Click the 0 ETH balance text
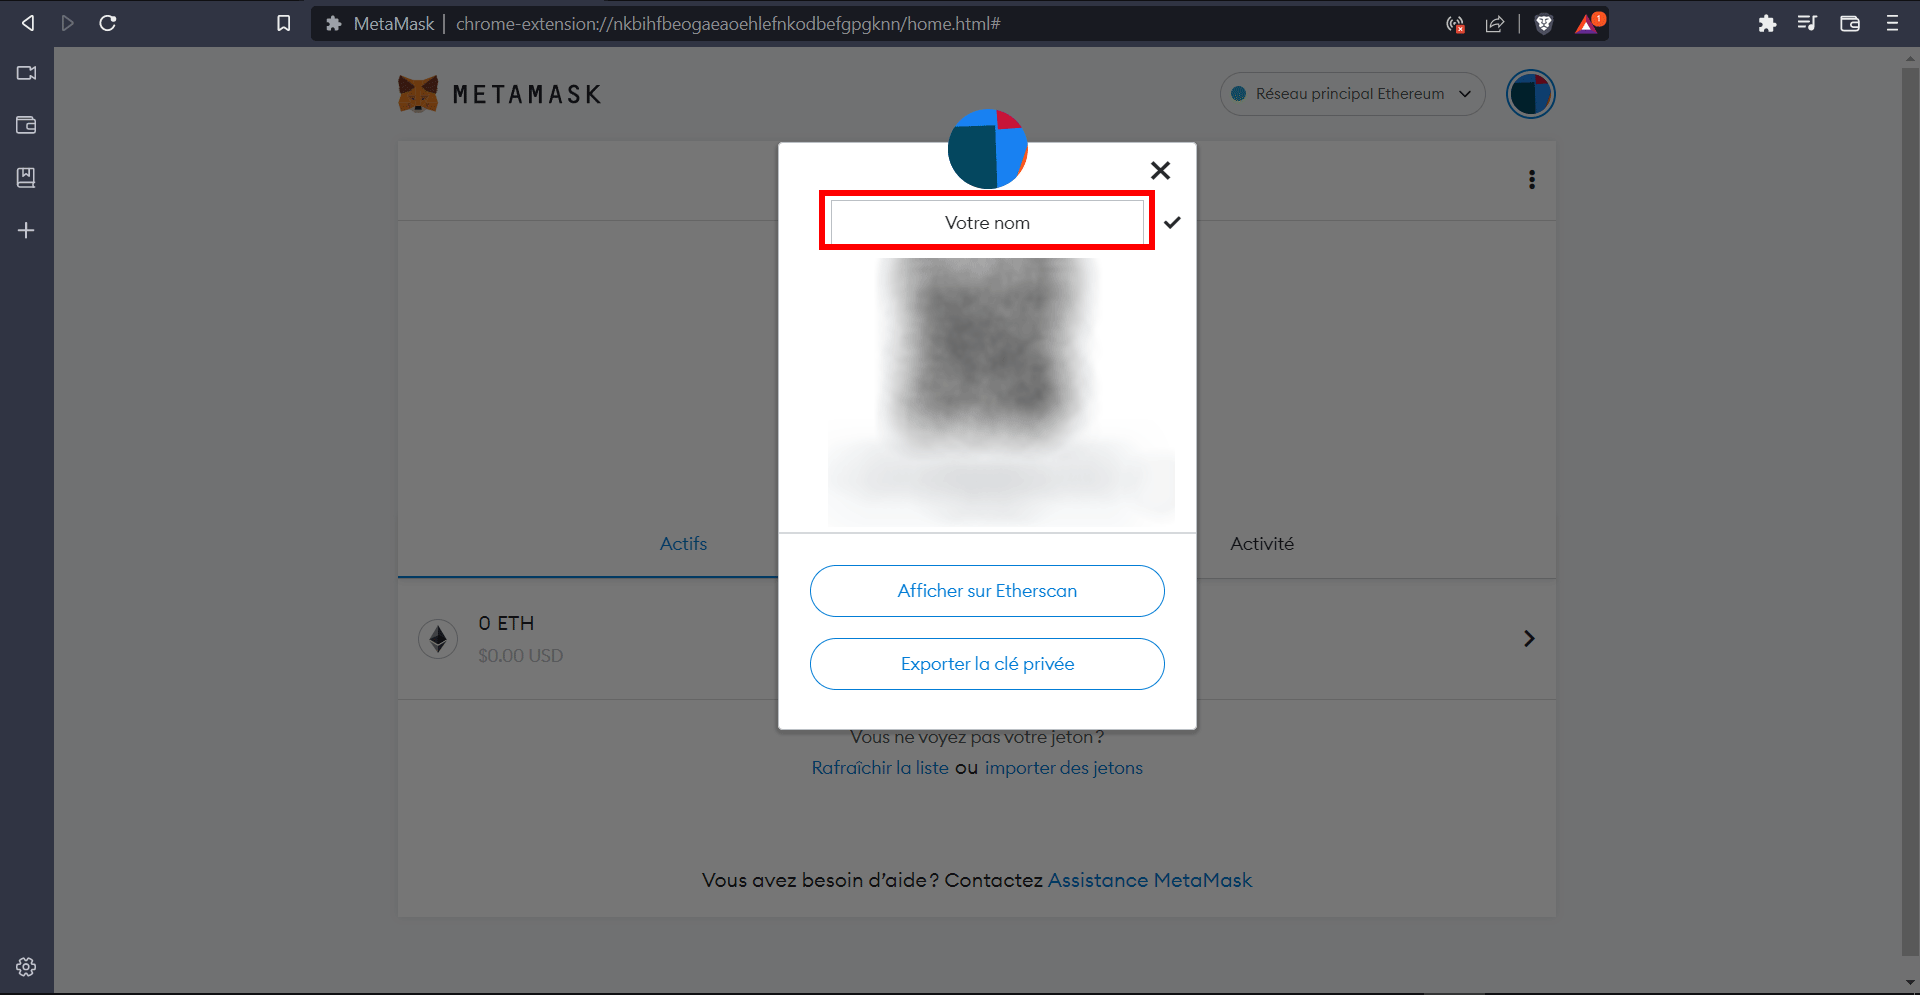 click(506, 623)
